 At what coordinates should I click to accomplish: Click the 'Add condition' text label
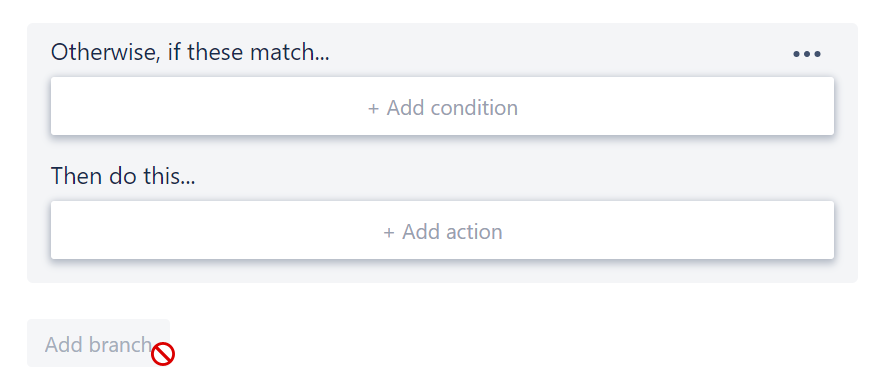click(x=452, y=108)
